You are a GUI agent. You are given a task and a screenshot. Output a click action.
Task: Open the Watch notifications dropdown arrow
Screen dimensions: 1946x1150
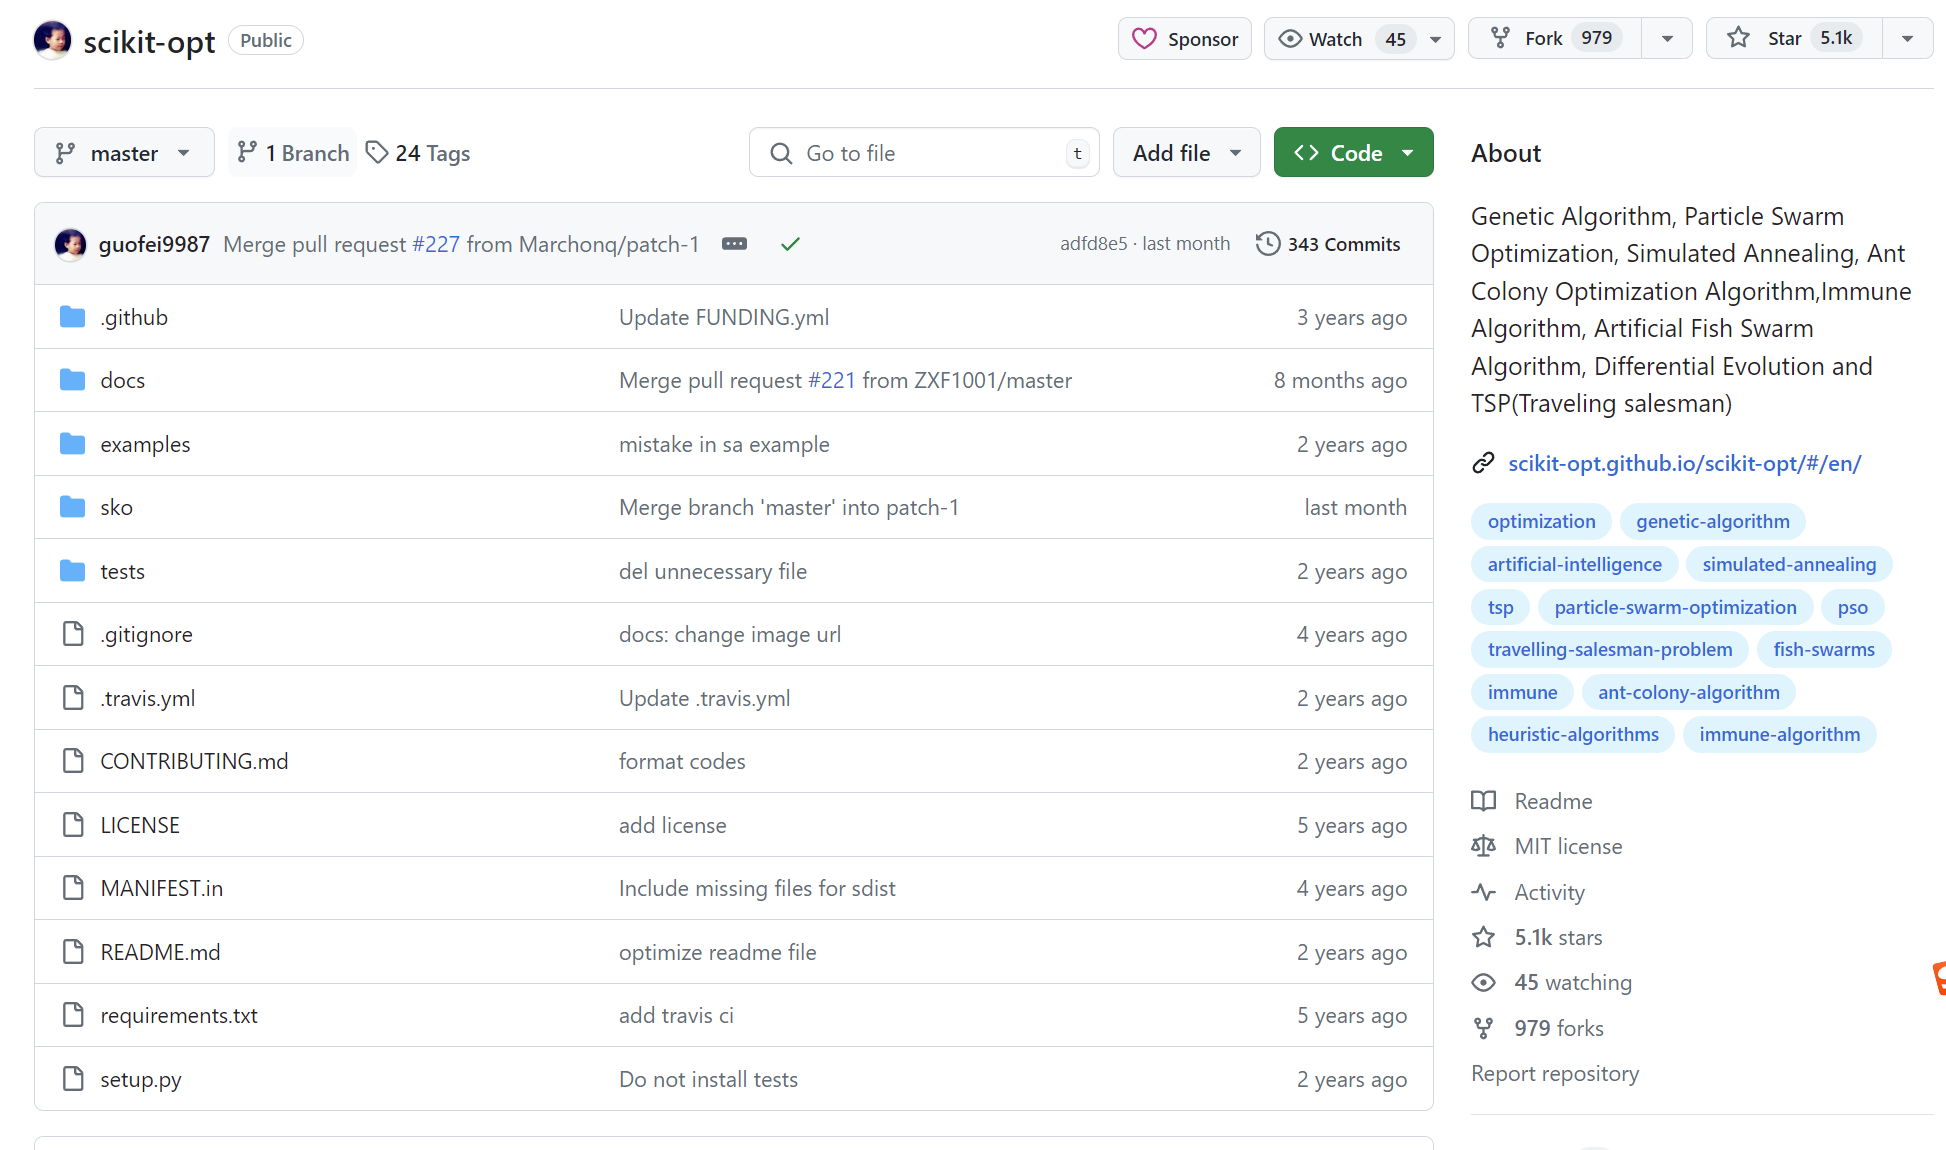pyautogui.click(x=1436, y=39)
